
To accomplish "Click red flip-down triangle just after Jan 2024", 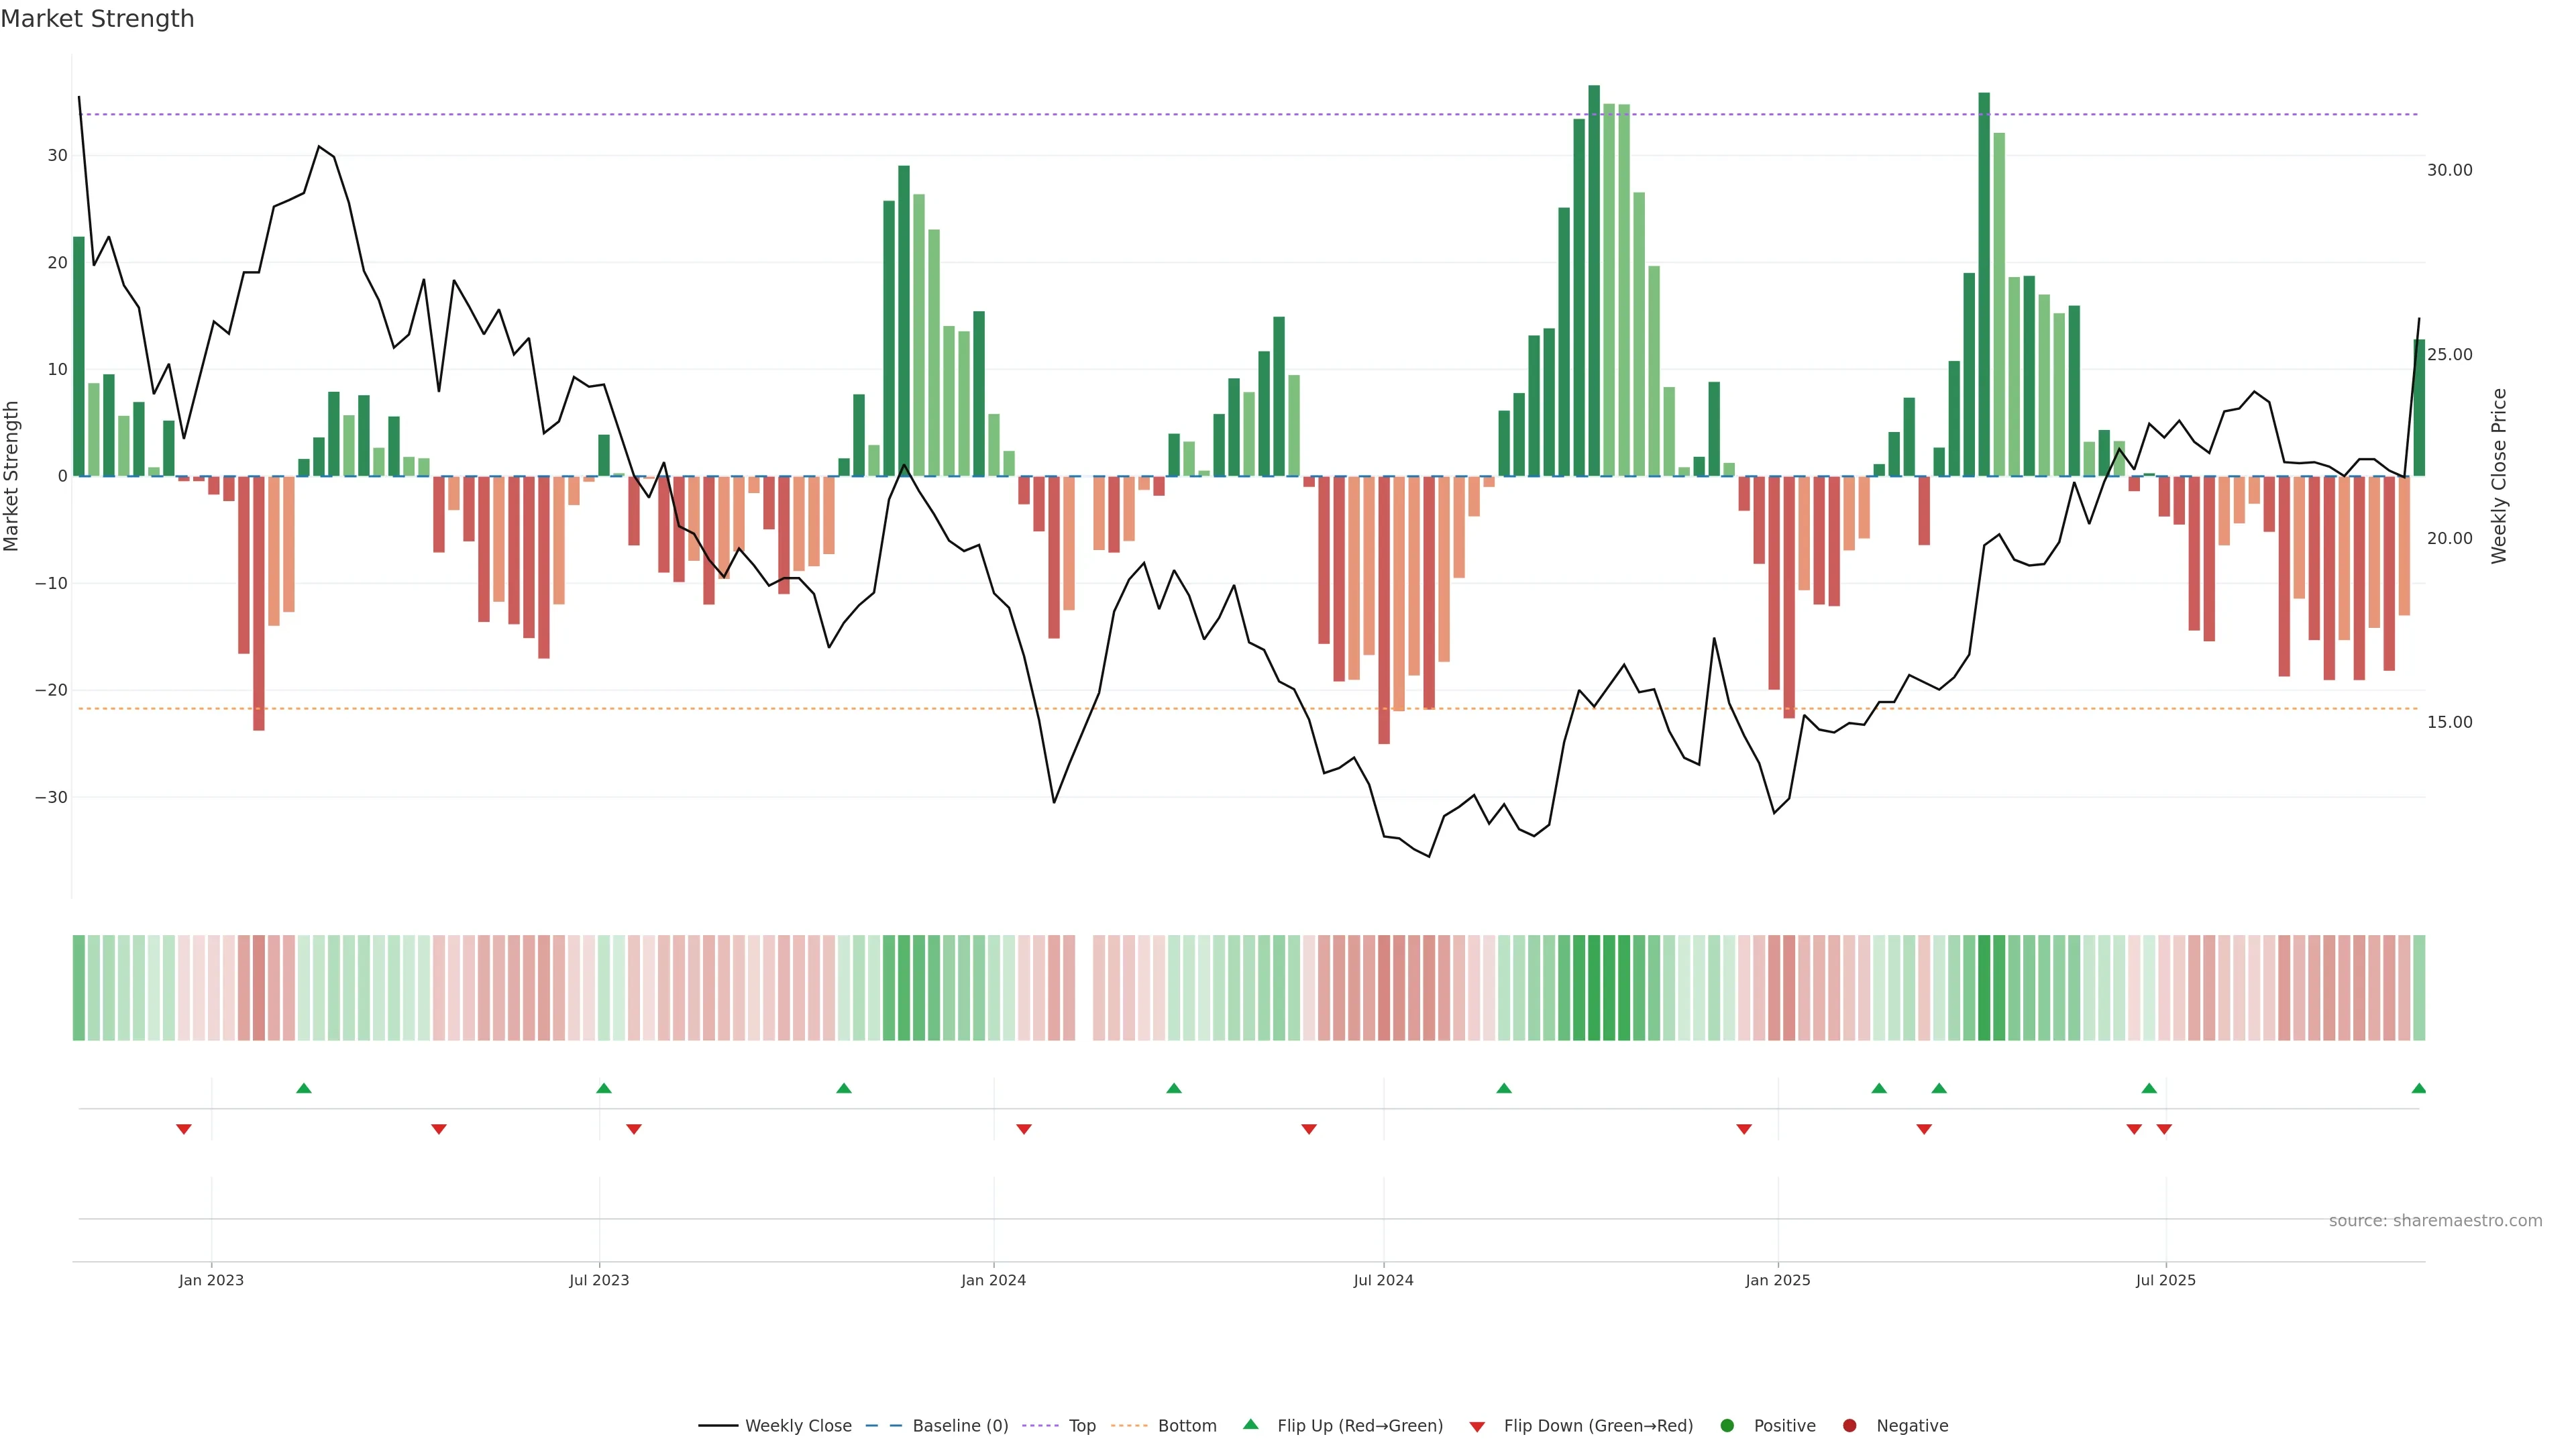I will click(1023, 1129).
